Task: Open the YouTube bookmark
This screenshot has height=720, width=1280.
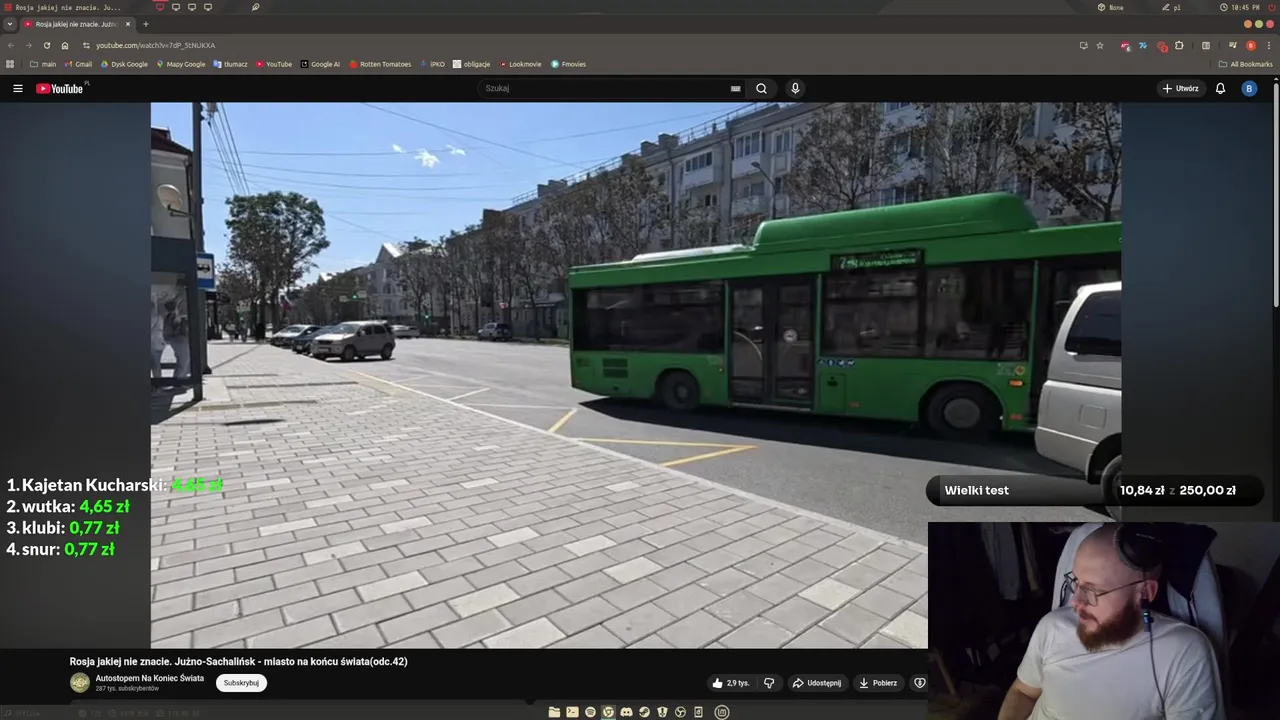Action: tap(273, 64)
